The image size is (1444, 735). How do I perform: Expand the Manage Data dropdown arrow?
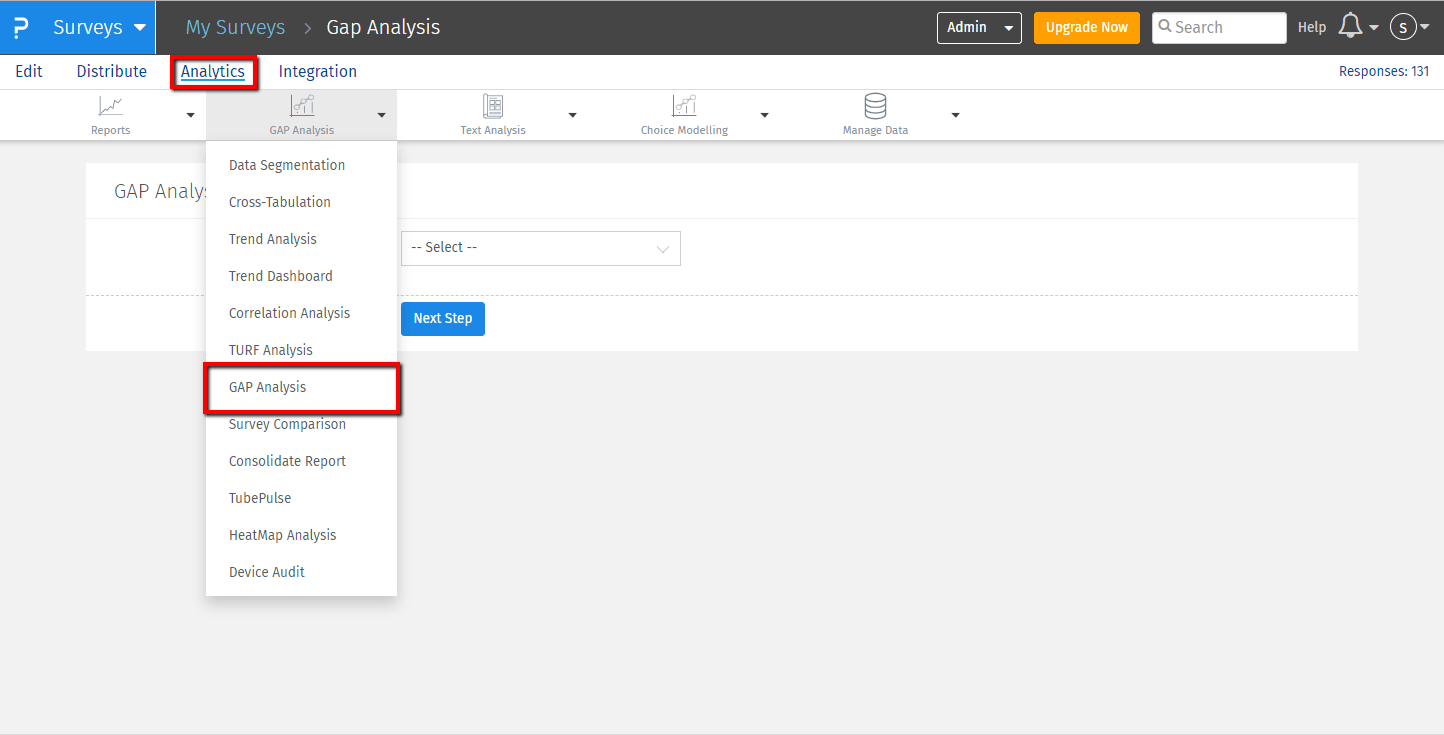pyautogui.click(x=955, y=116)
